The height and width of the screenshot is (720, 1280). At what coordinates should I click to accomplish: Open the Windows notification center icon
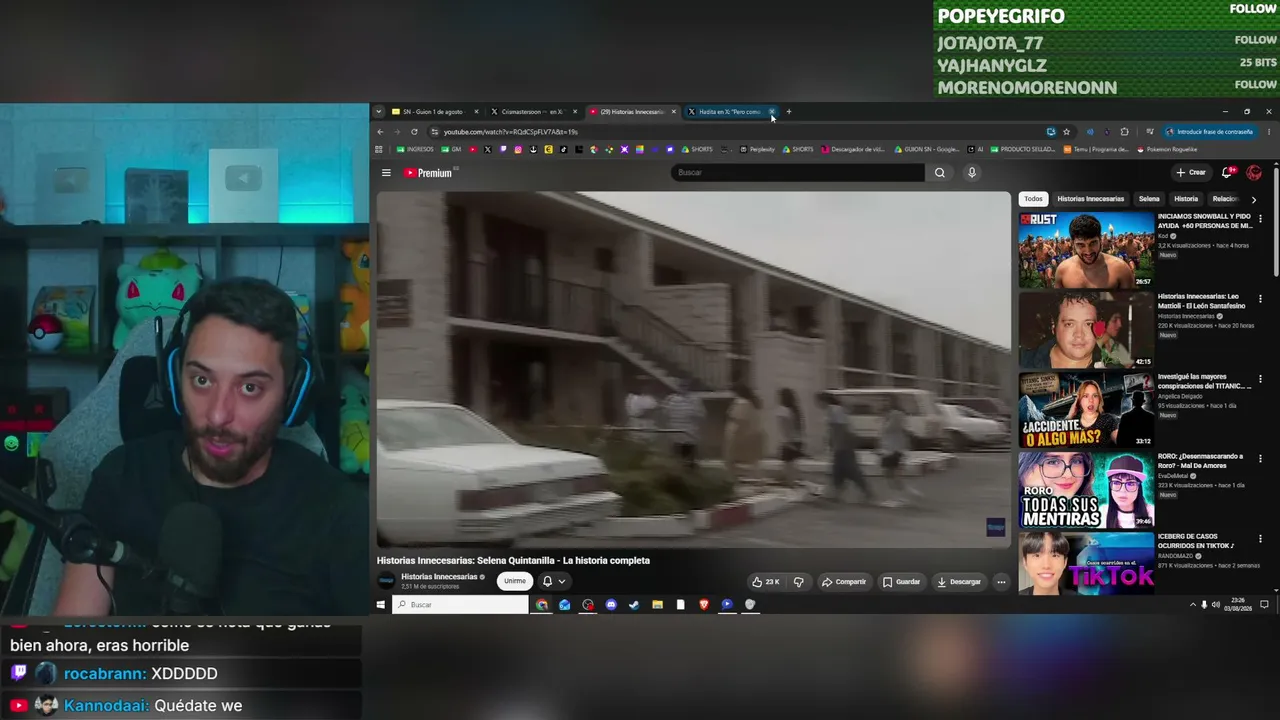click(x=1264, y=605)
